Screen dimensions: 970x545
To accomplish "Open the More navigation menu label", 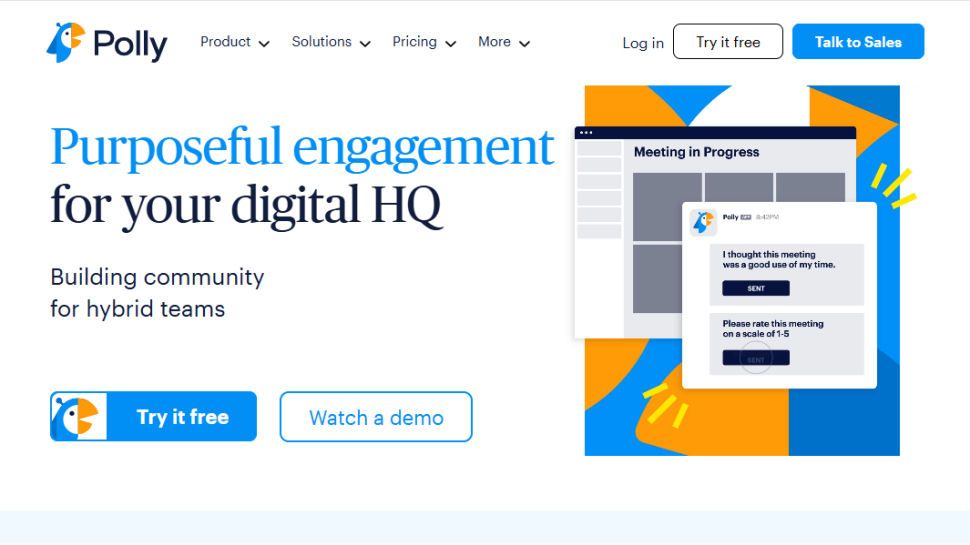I will 494,42.
